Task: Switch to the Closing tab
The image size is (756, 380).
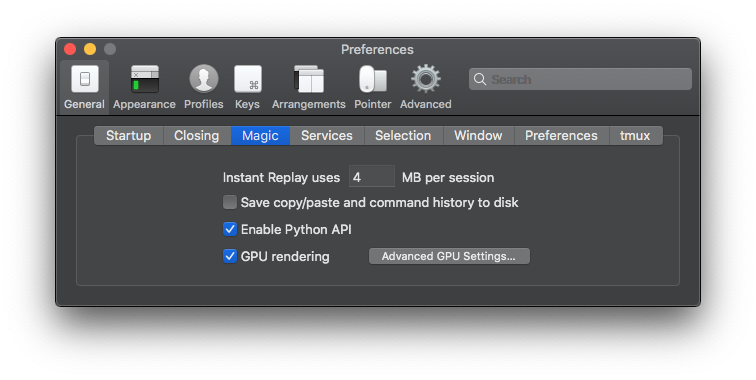Action: click(x=197, y=136)
